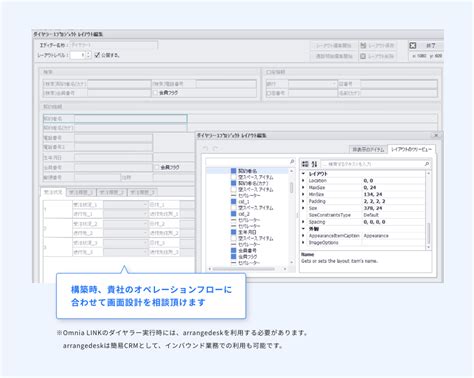The width and height of the screenshot is (474, 378).
Task: Toggle the 公開する checkbox
Action: [97, 55]
